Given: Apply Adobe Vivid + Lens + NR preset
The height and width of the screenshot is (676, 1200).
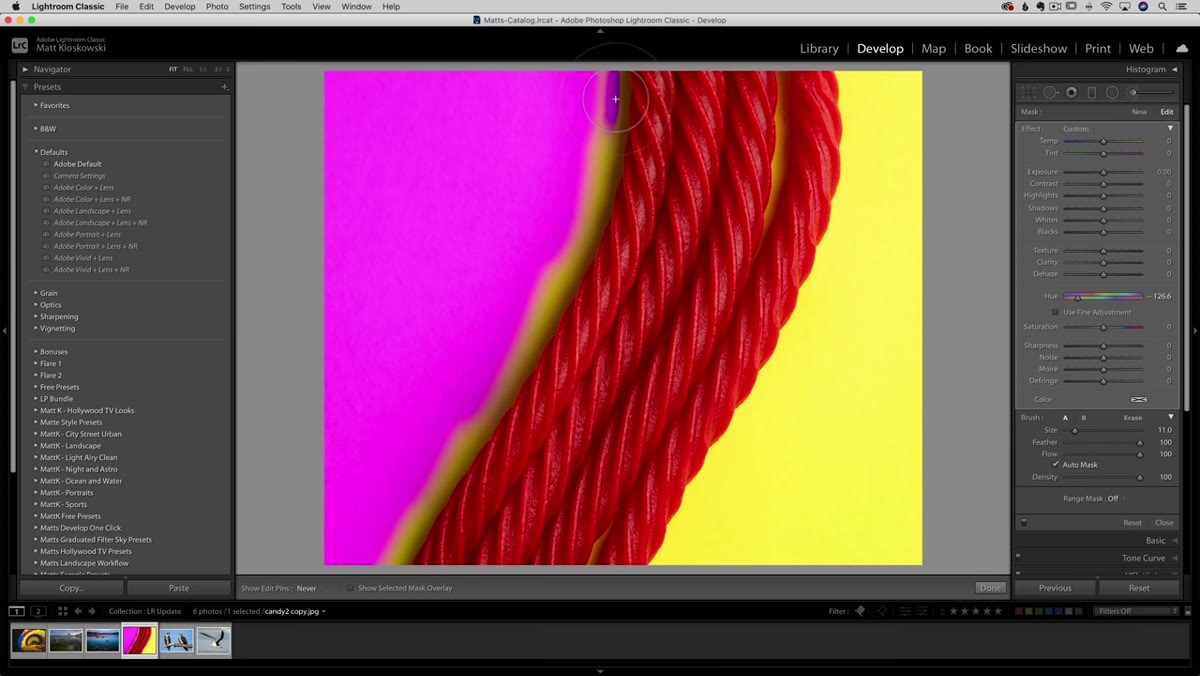Looking at the screenshot, I should pyautogui.click(x=90, y=269).
